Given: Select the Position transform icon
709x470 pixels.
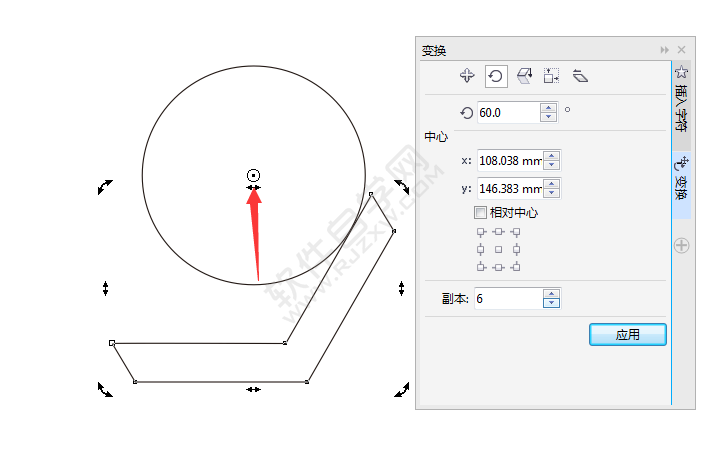Looking at the screenshot, I should pyautogui.click(x=466, y=76).
